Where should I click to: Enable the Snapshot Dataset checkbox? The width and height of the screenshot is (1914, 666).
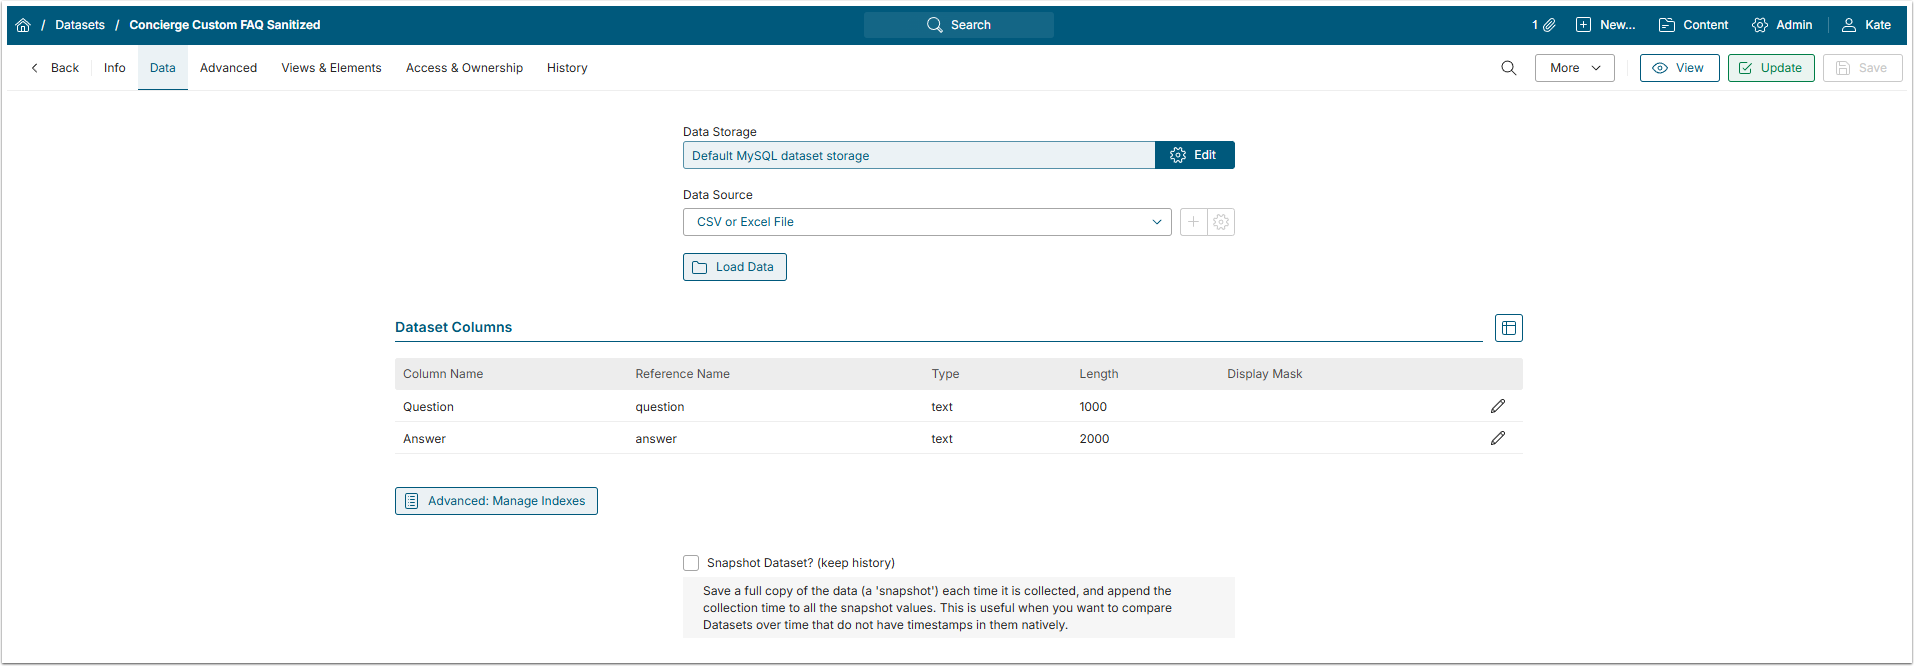coord(691,563)
